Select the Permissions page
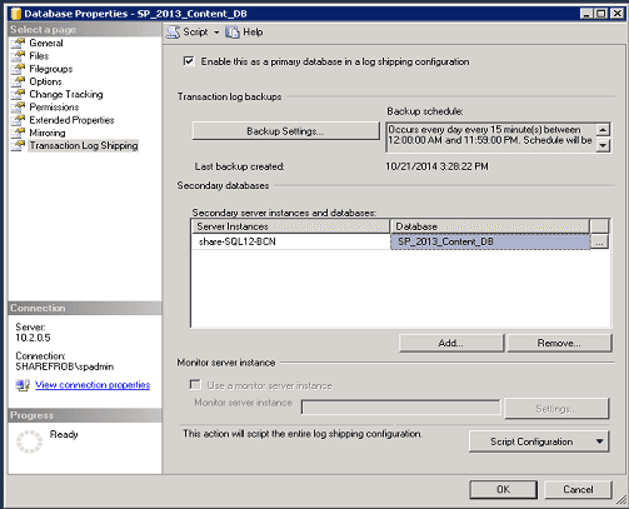Image resolution: width=629 pixels, height=509 pixels. (54, 107)
